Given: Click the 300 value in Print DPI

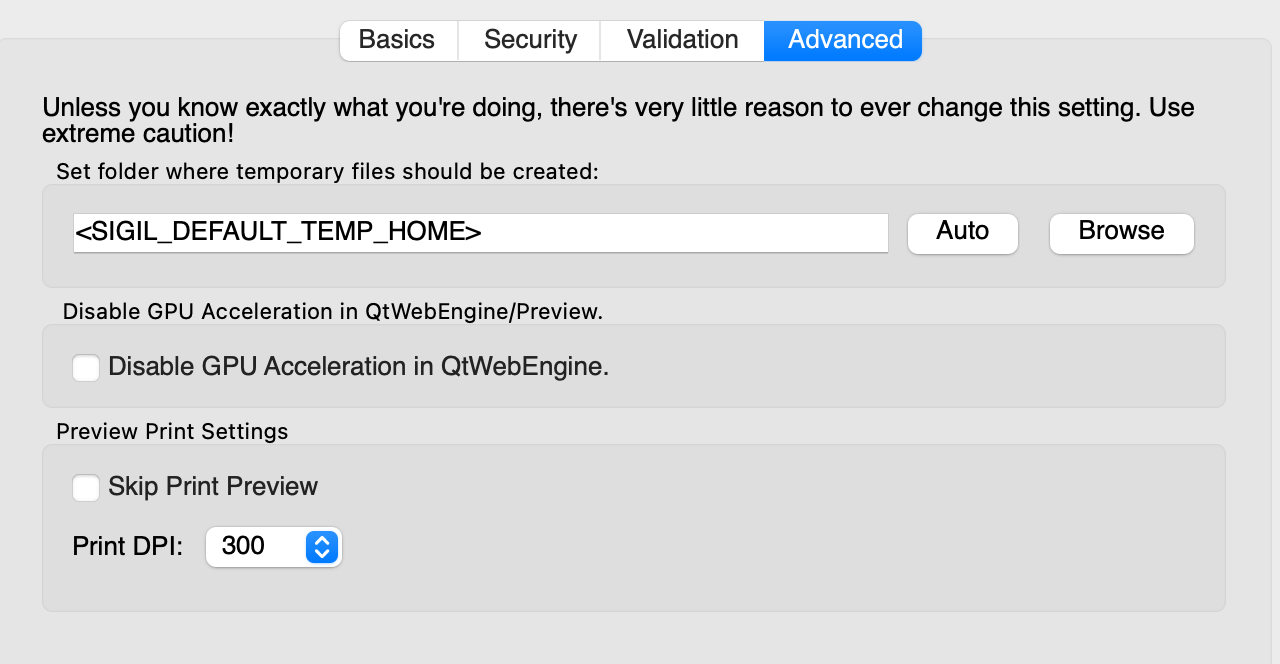Looking at the screenshot, I should point(244,547).
